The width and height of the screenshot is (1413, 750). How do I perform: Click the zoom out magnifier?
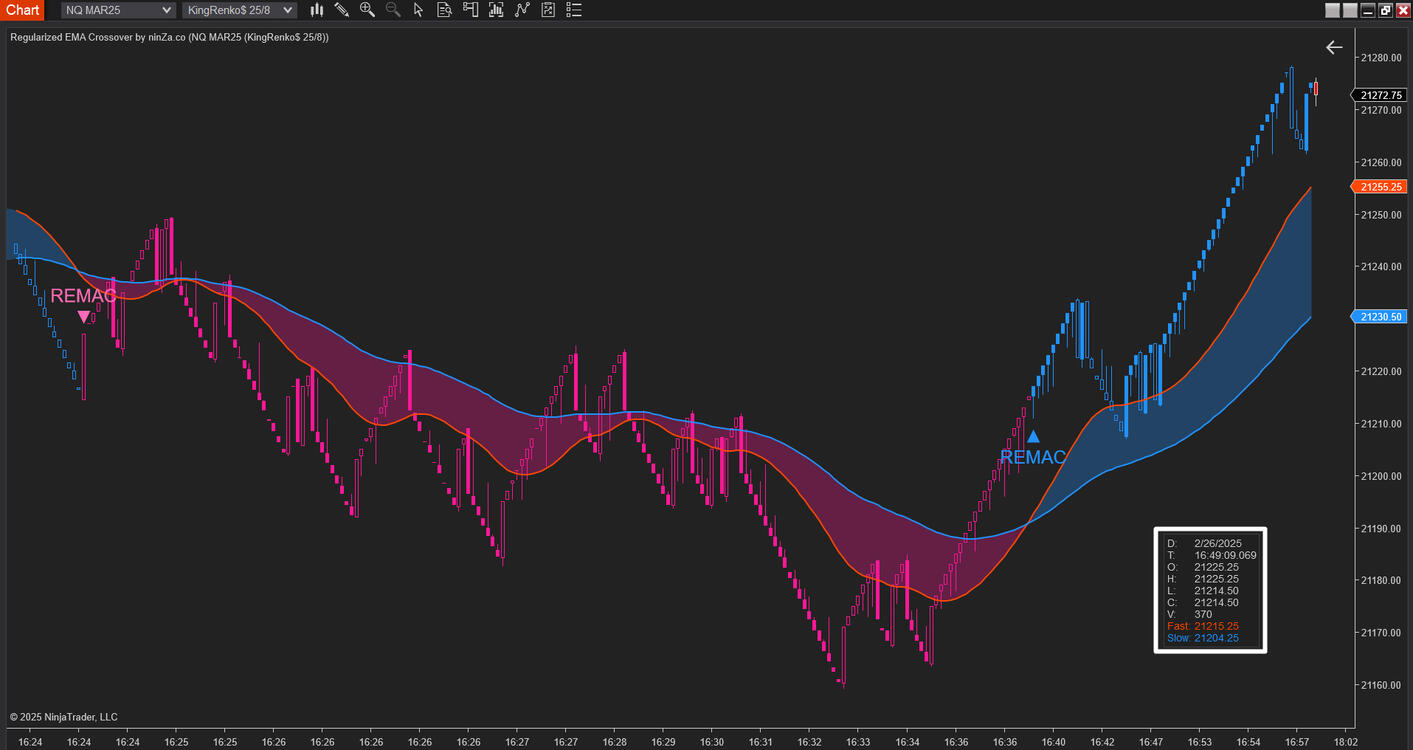pyautogui.click(x=393, y=10)
